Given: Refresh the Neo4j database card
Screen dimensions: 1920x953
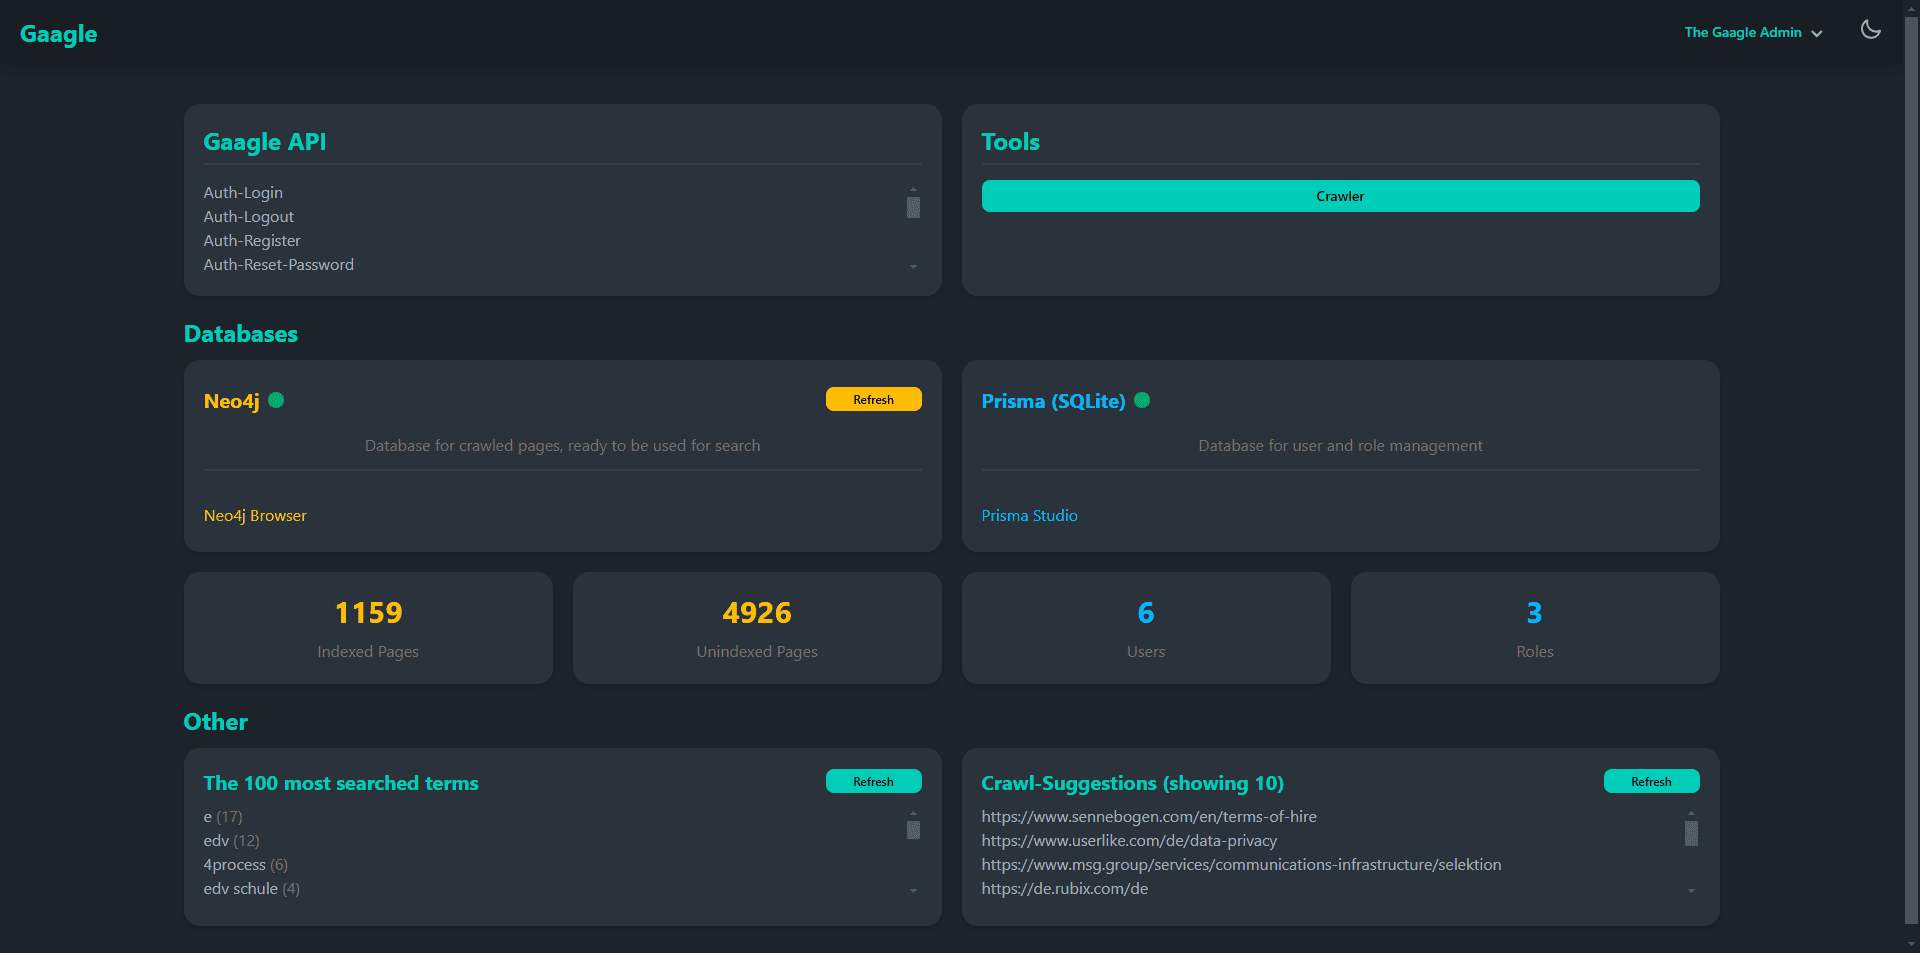Looking at the screenshot, I should coord(873,399).
